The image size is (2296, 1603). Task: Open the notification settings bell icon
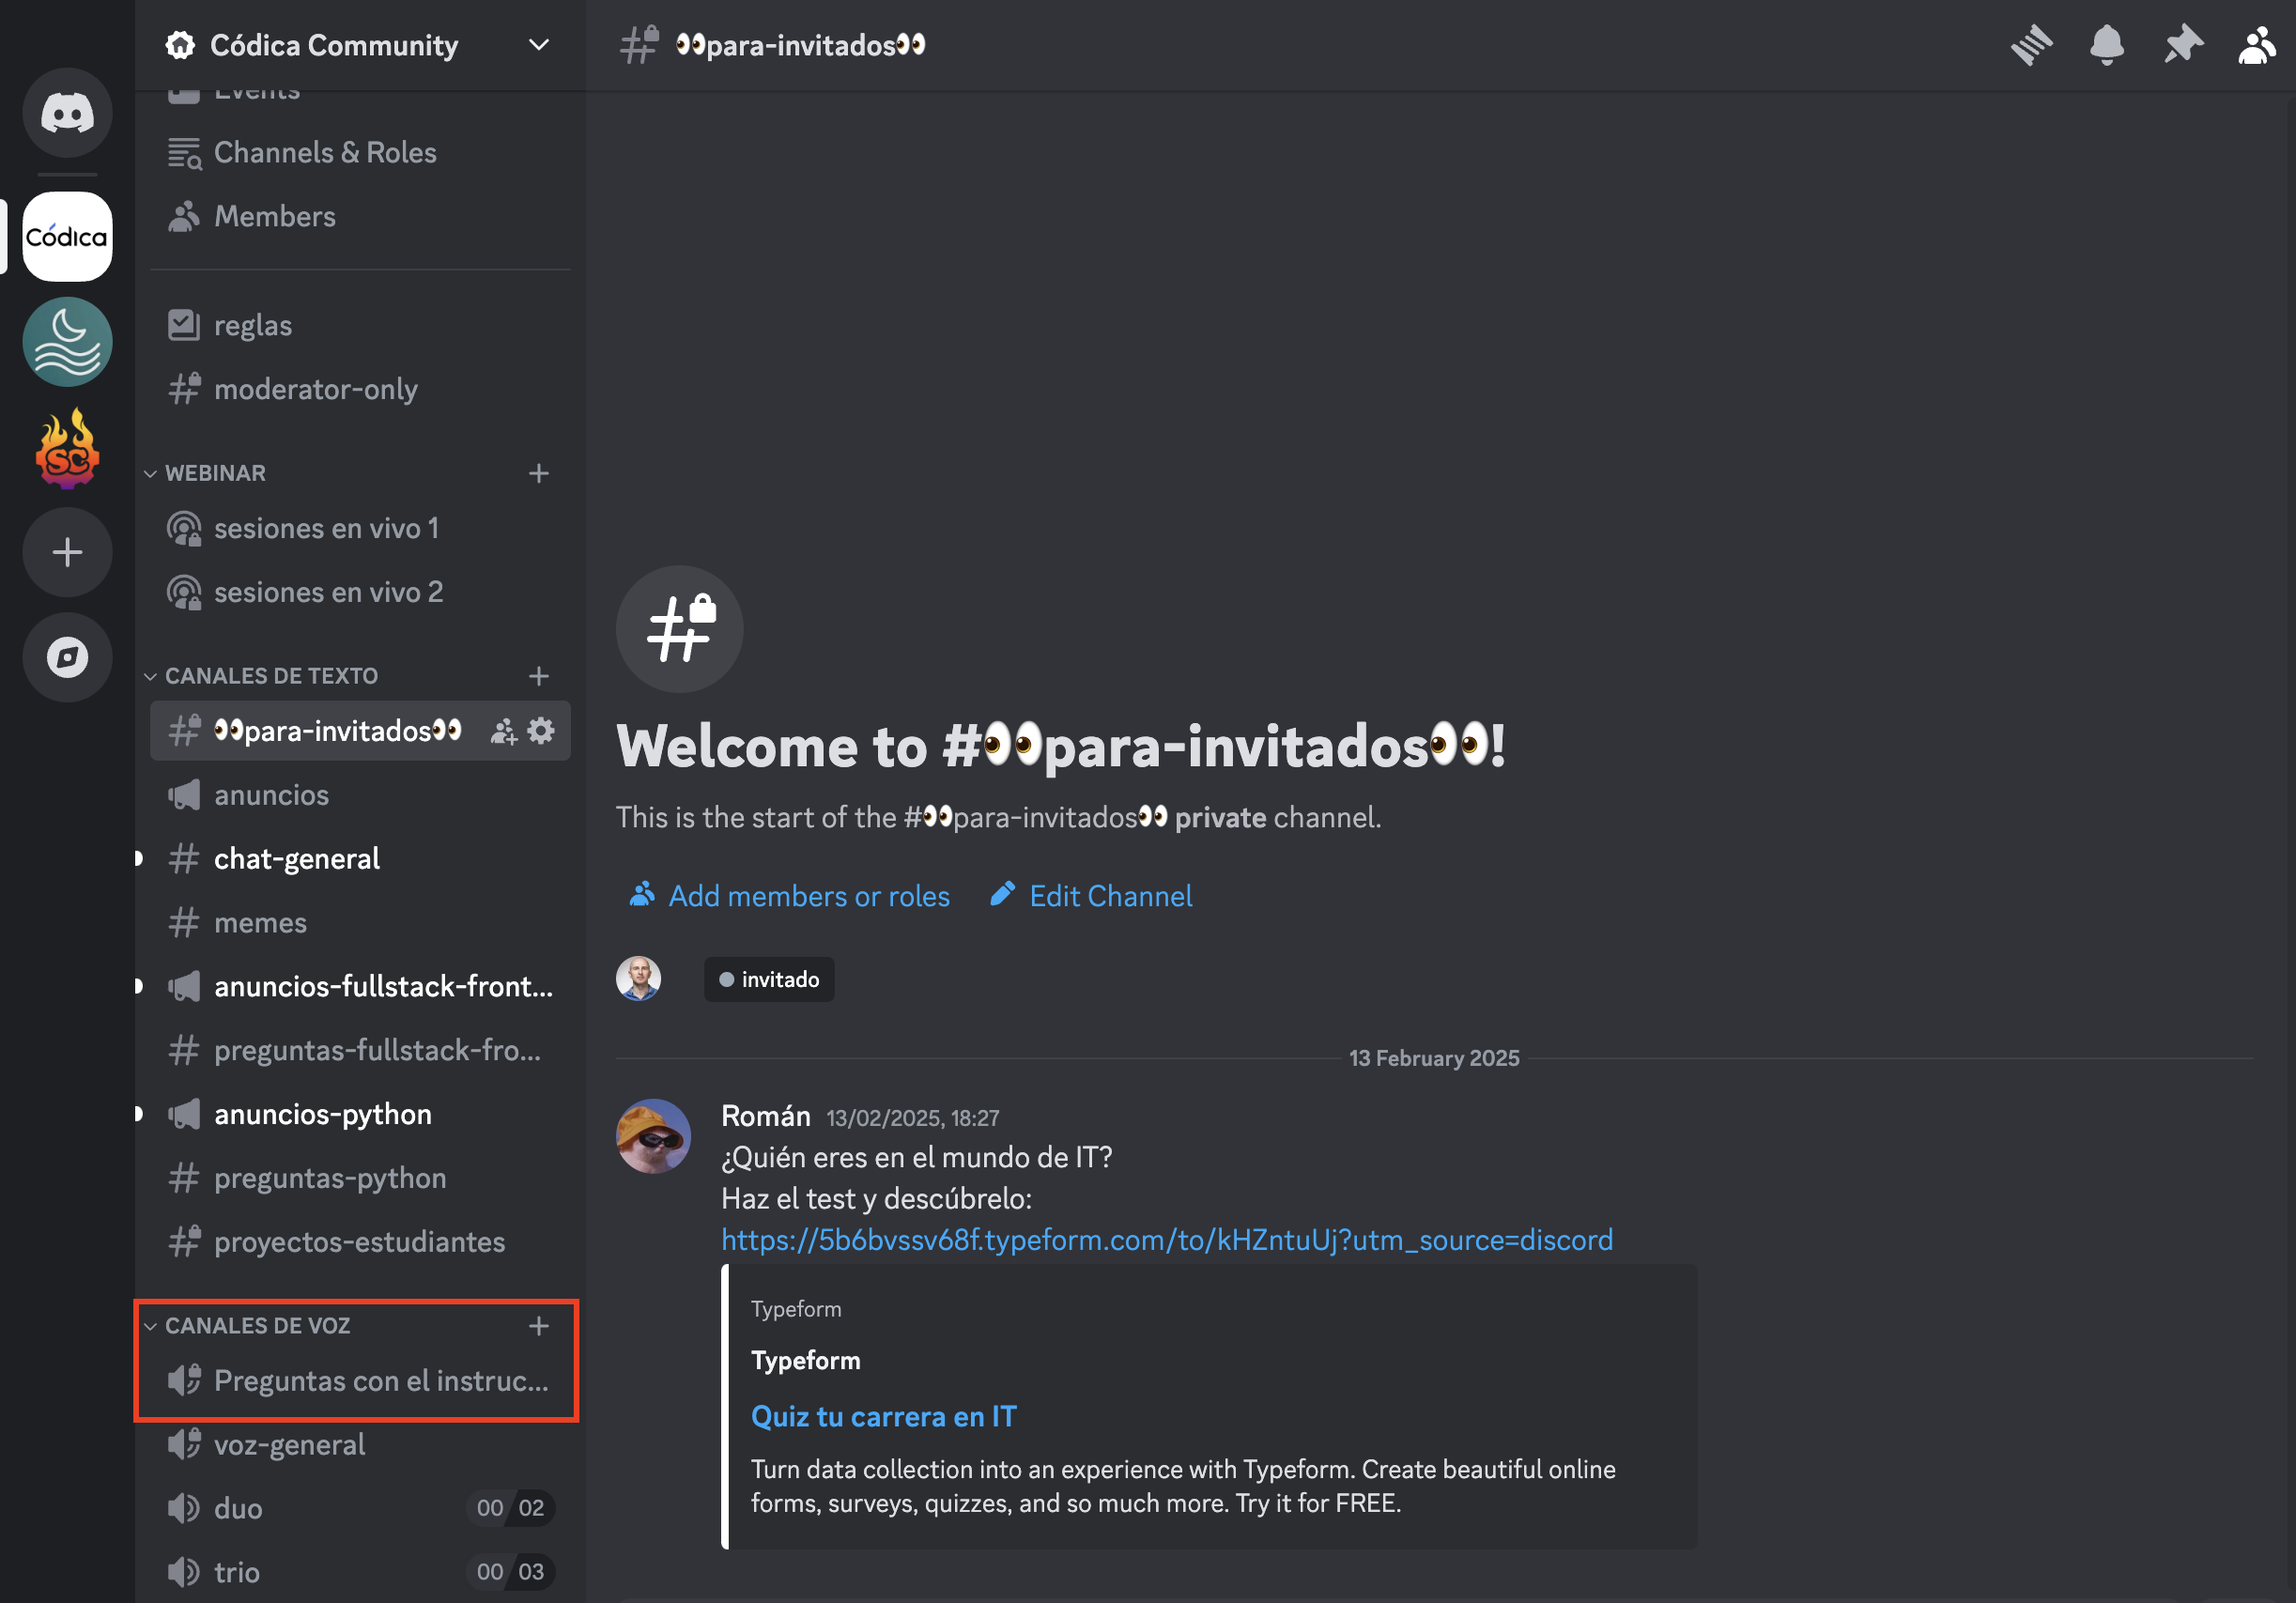click(x=2107, y=44)
